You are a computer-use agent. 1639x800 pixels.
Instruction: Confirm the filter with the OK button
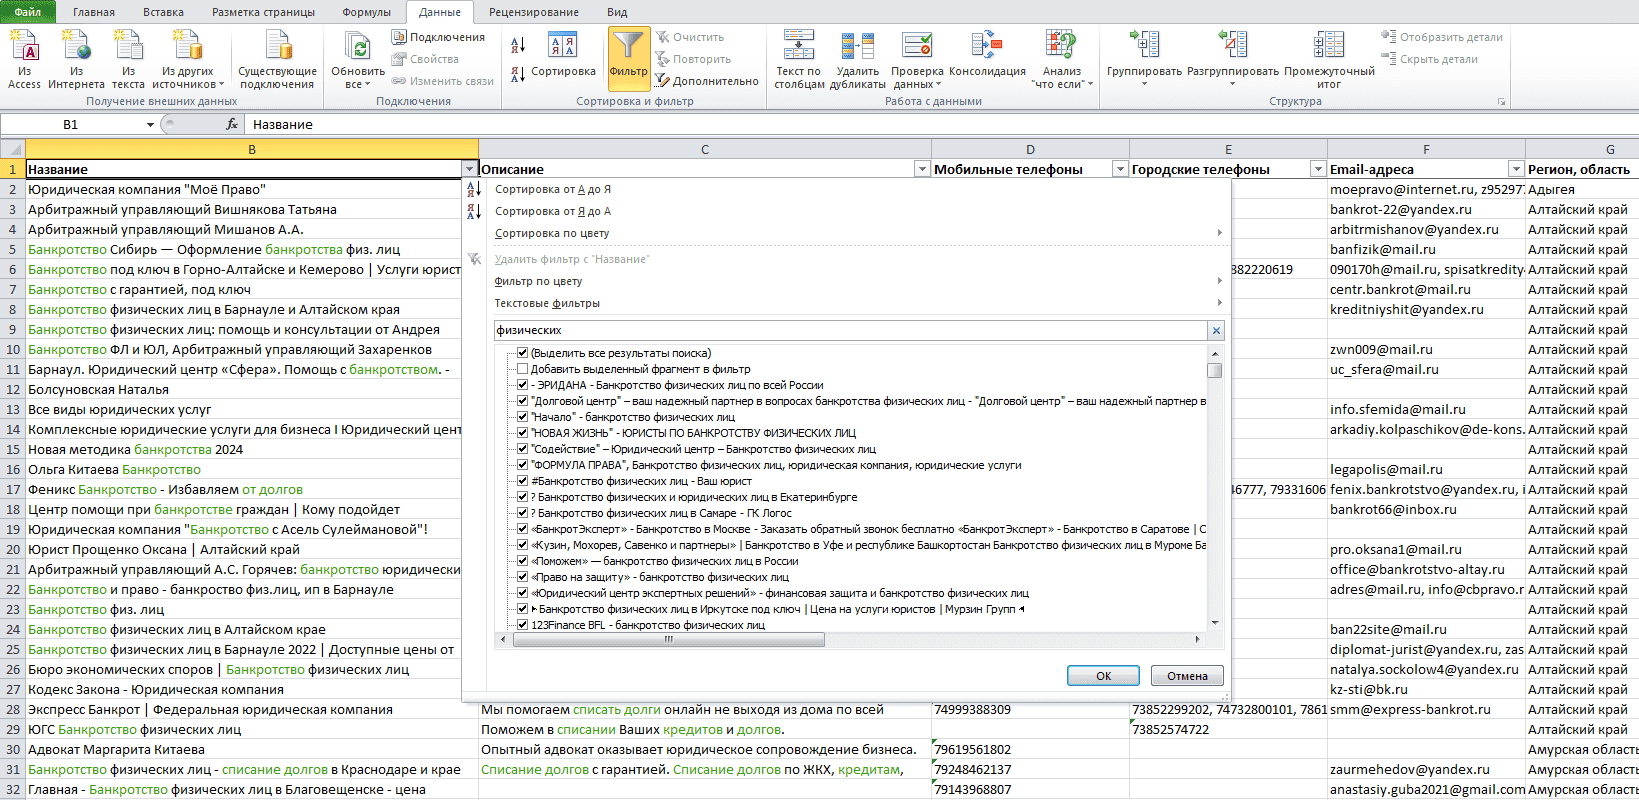pyautogui.click(x=1103, y=676)
